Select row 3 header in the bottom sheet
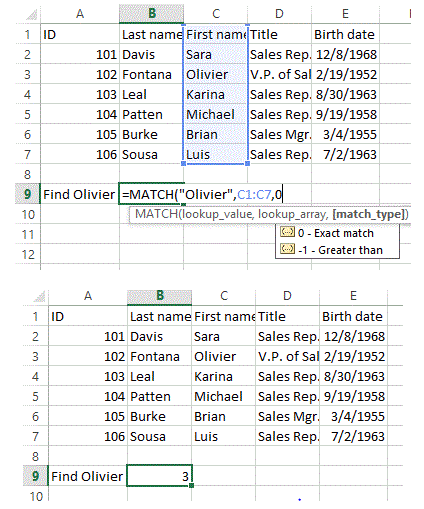The height and width of the screenshot is (509, 424). (35, 356)
